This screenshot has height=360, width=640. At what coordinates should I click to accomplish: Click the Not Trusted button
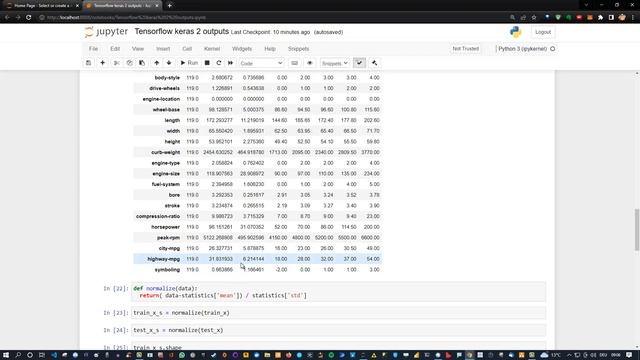click(466, 49)
